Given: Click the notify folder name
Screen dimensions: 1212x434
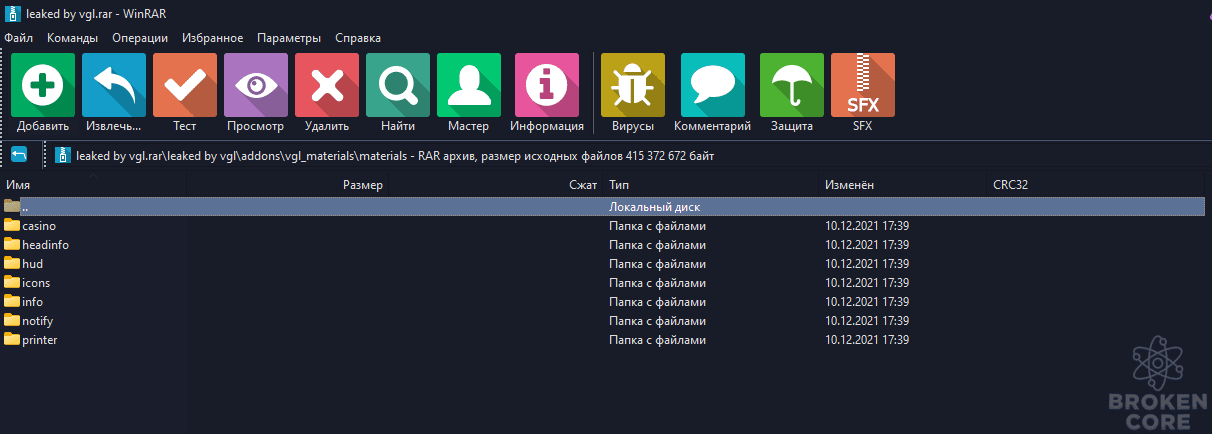Looking at the screenshot, I should pos(37,321).
